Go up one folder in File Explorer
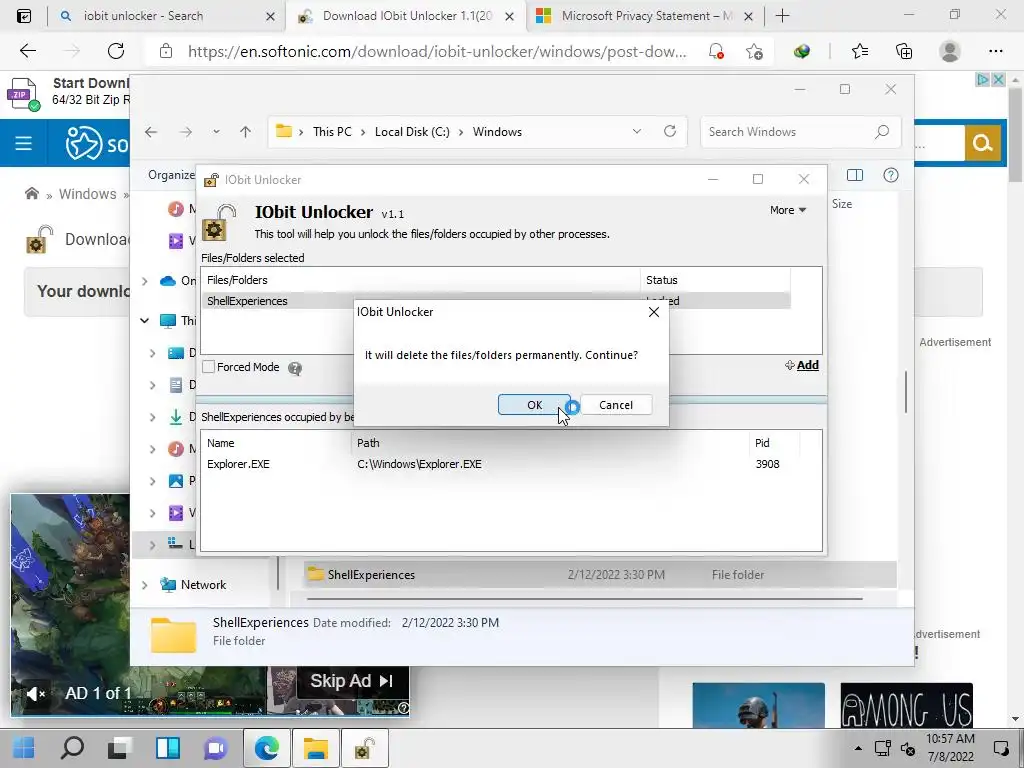Image resolution: width=1024 pixels, height=768 pixels. (246, 132)
